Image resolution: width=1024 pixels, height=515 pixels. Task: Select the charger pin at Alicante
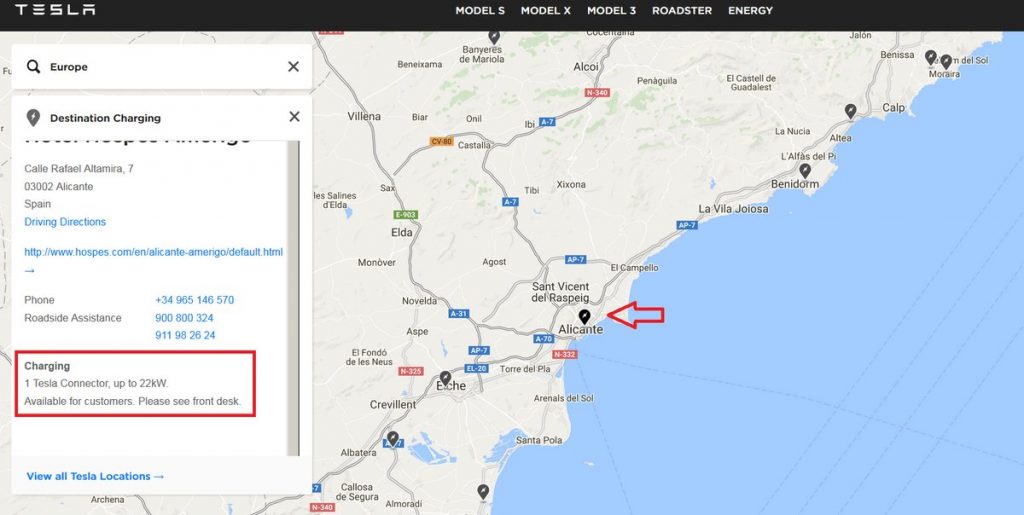tap(584, 317)
